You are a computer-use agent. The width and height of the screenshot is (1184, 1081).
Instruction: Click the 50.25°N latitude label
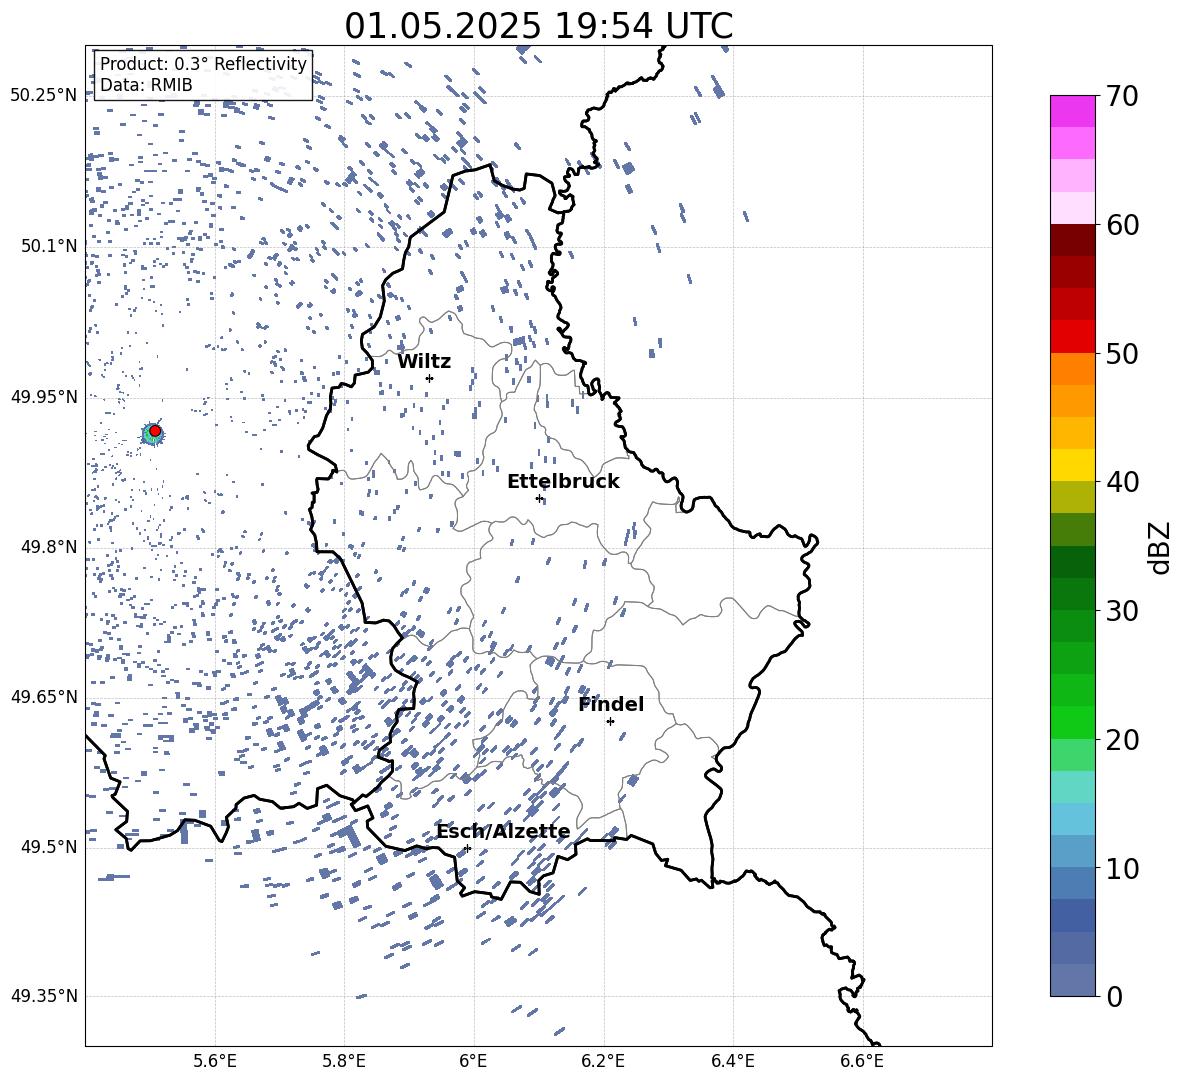point(44,96)
